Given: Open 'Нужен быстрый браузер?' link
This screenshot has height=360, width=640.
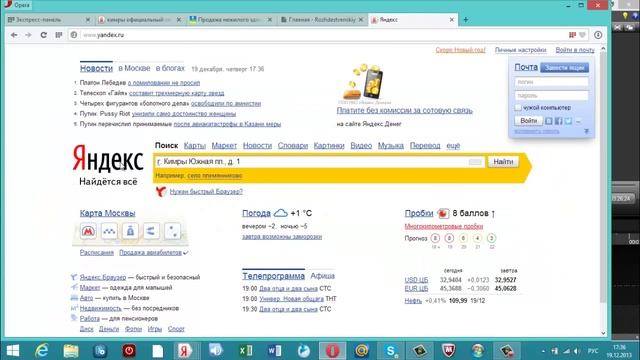Looking at the screenshot, I should [x=206, y=191].
